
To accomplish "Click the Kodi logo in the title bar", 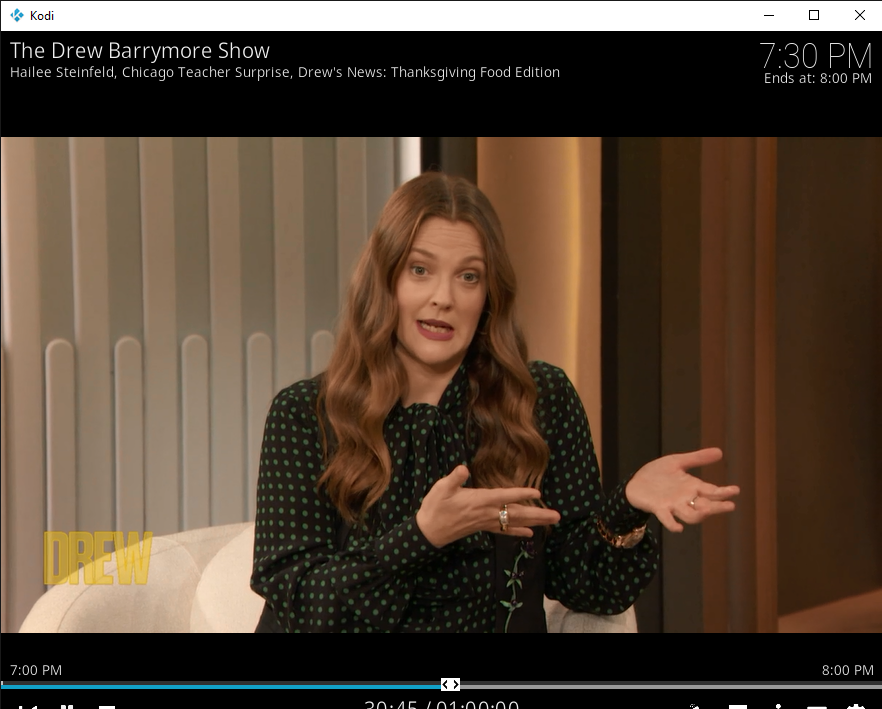I will pos(17,15).
